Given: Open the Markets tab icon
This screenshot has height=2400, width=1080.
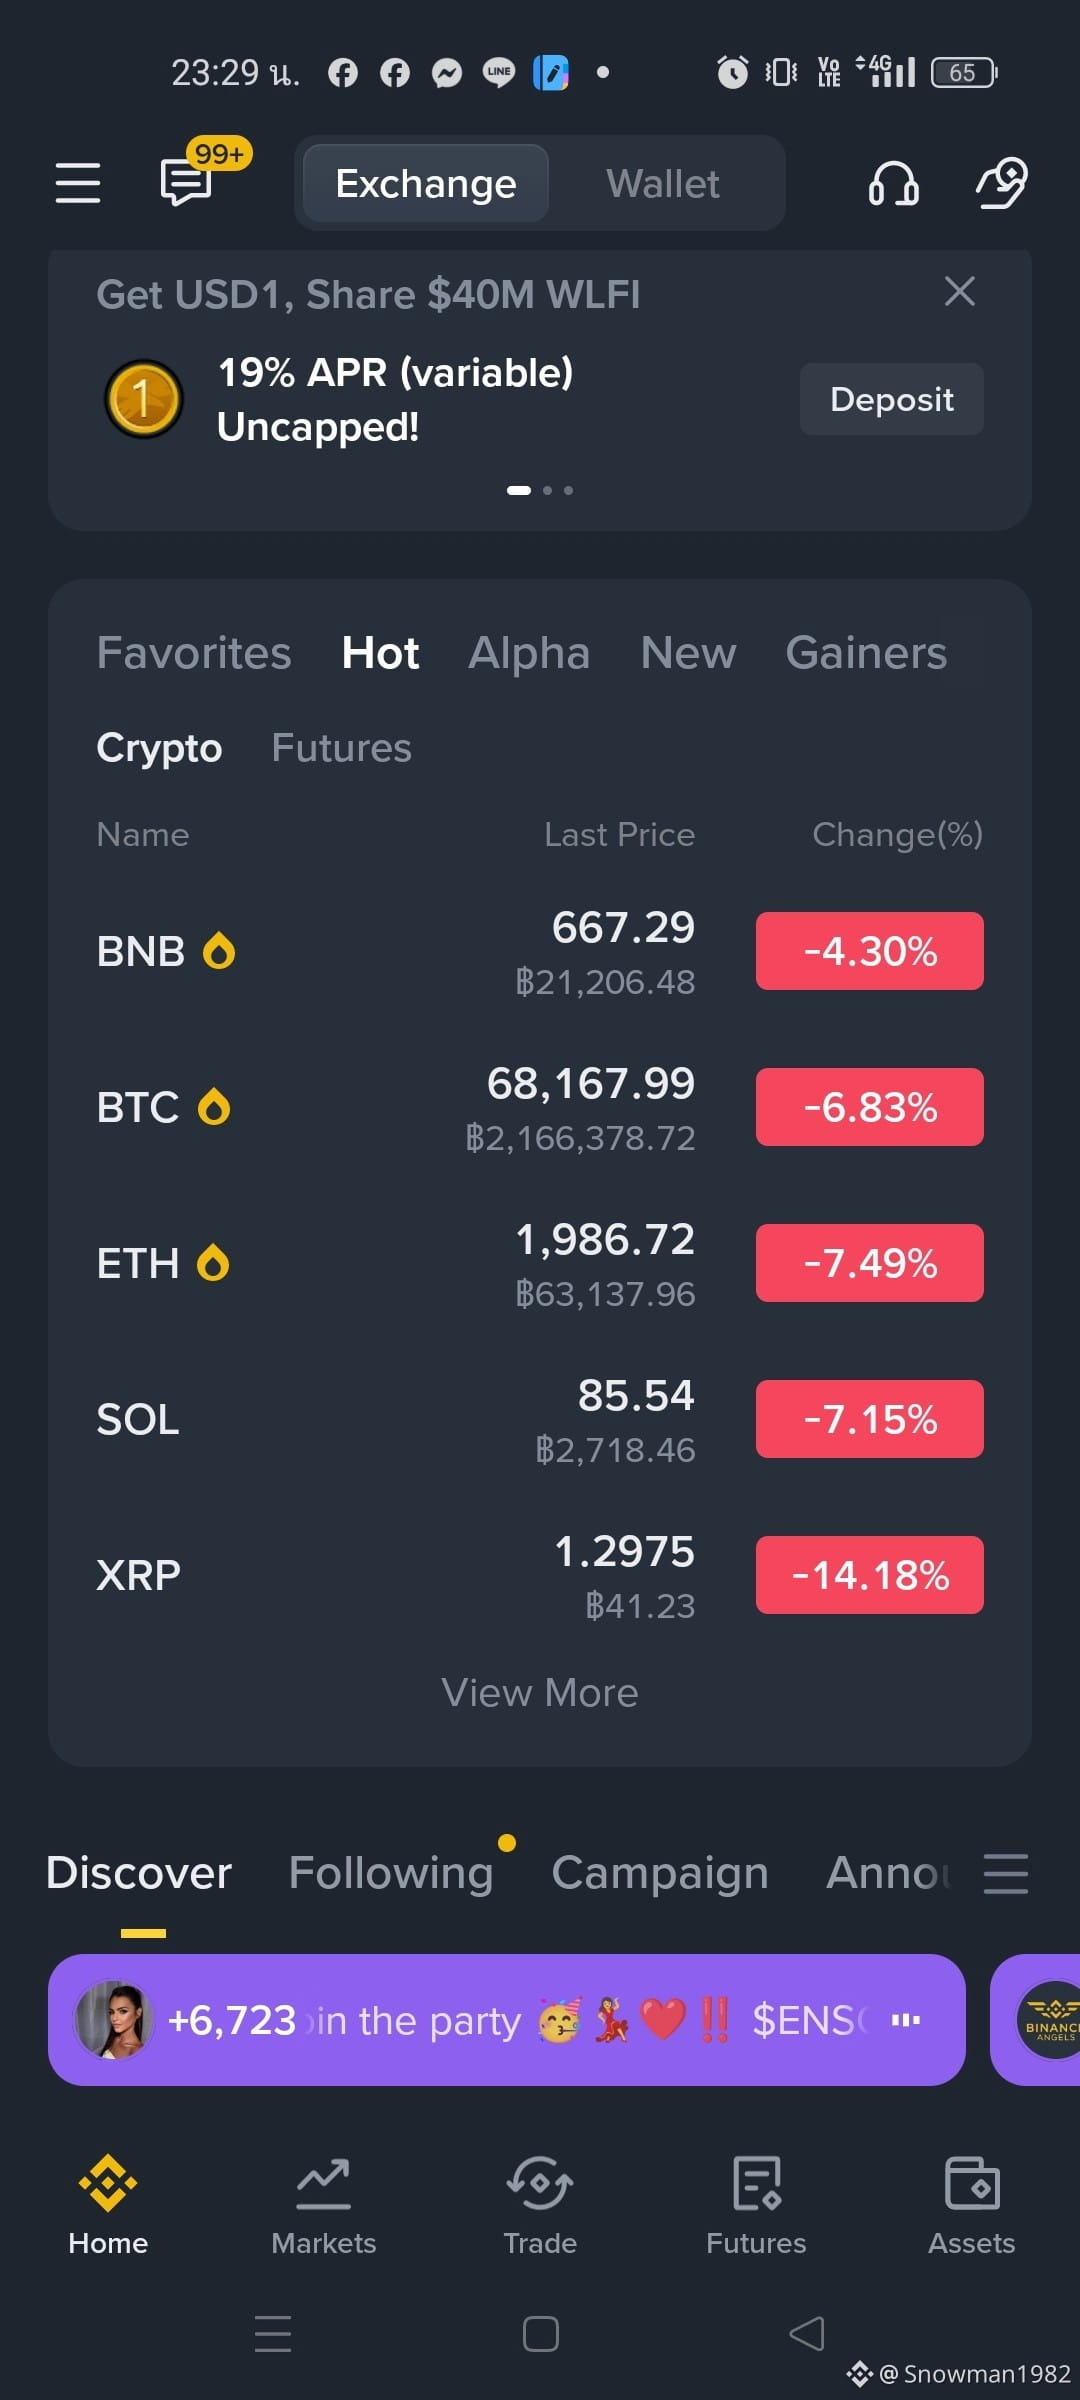Looking at the screenshot, I should (324, 2183).
